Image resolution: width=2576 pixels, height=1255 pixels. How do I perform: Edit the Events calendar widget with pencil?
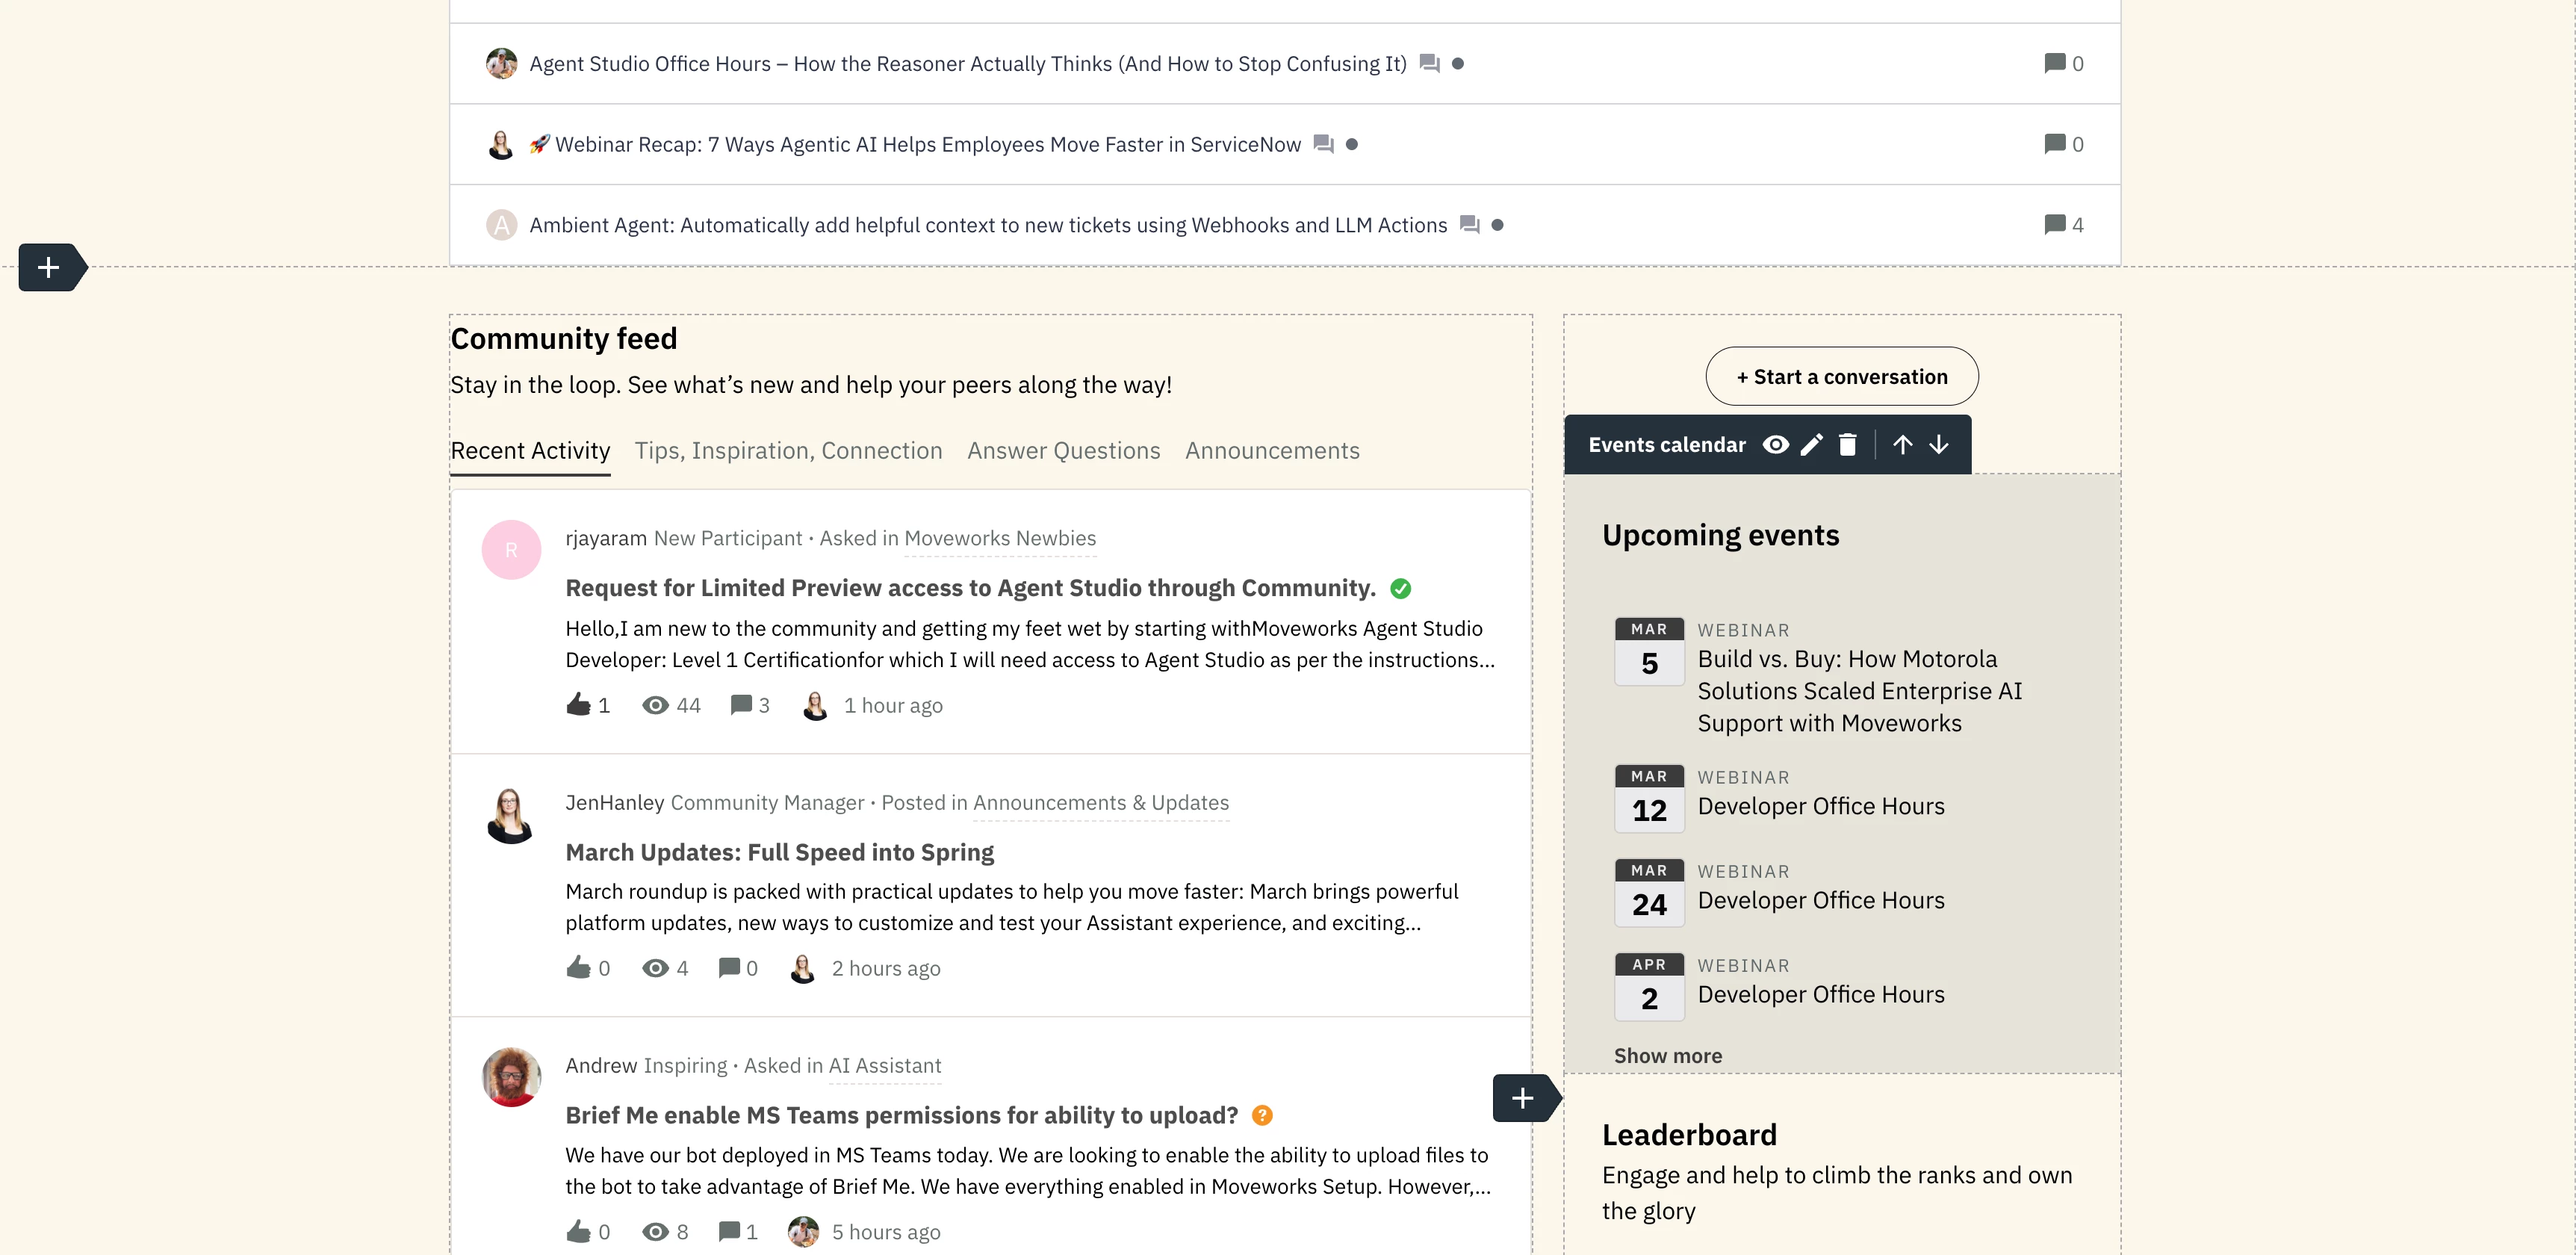tap(1811, 445)
